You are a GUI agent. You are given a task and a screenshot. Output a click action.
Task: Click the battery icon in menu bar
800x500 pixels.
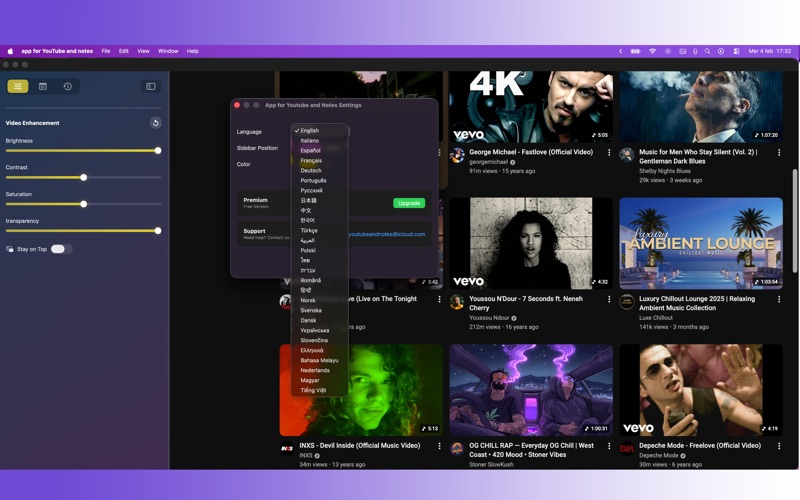[x=636, y=51]
